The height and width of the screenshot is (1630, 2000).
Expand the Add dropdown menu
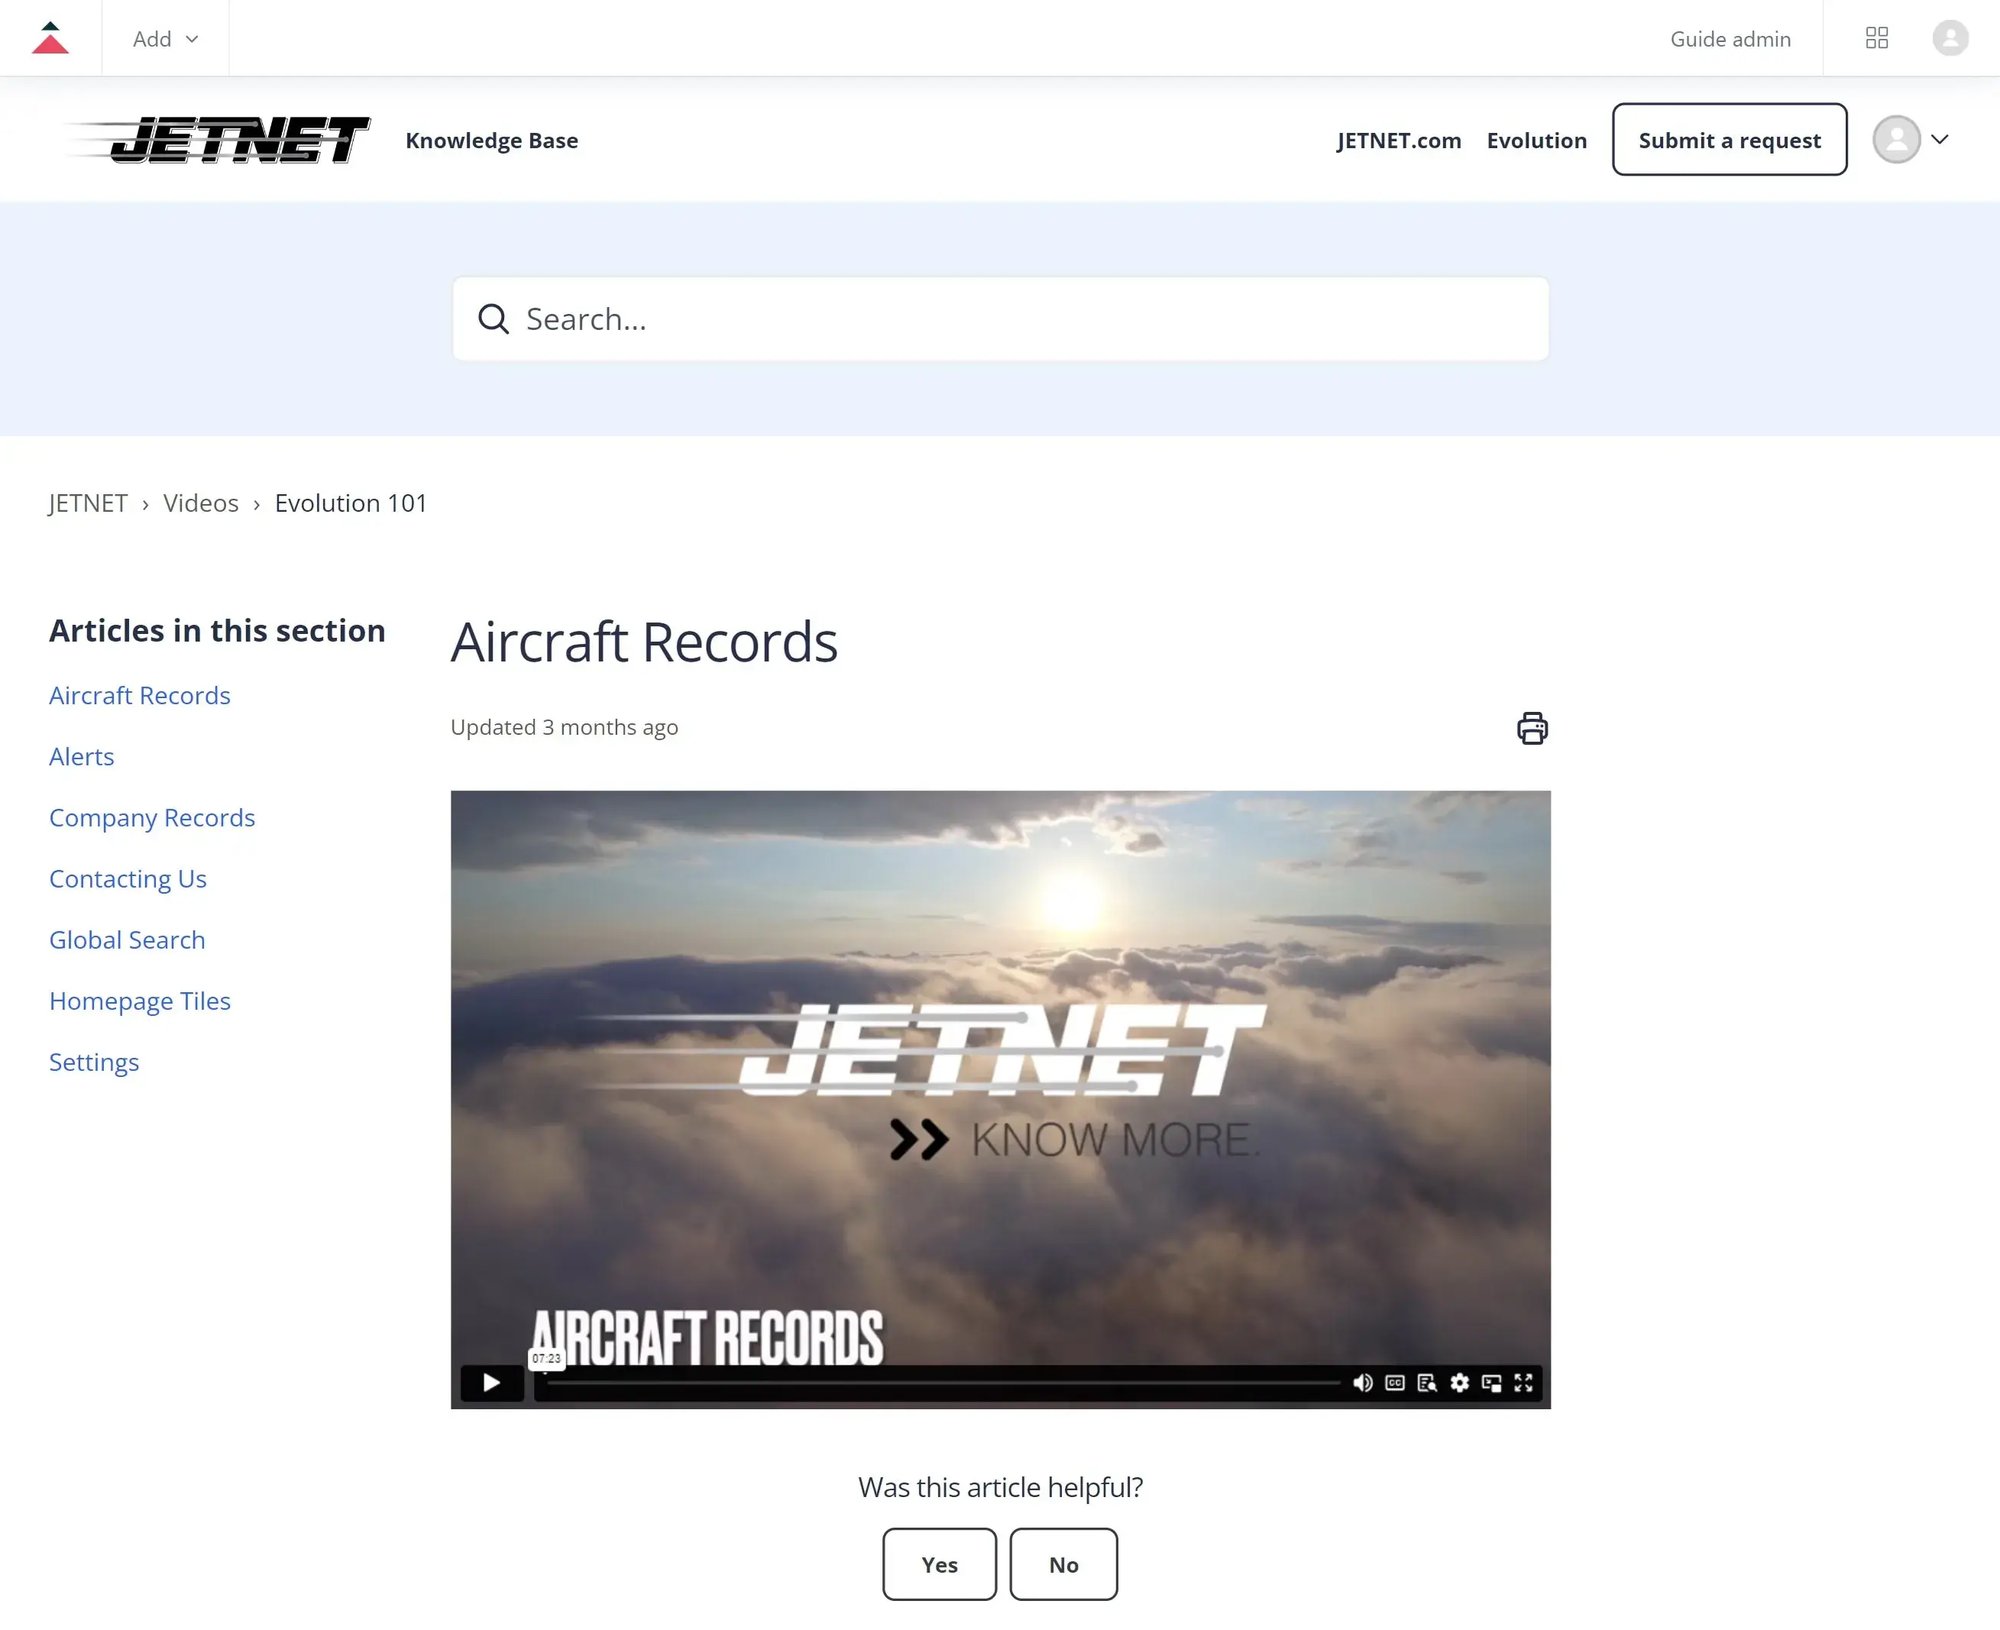(x=165, y=39)
